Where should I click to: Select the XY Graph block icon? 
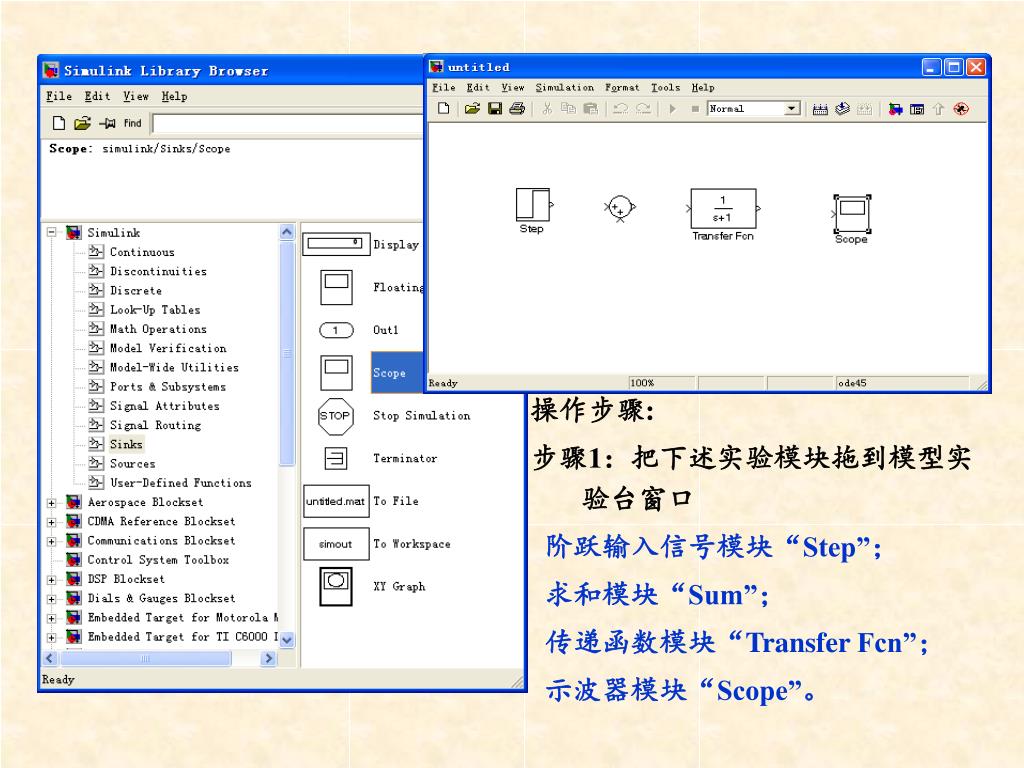pyautogui.click(x=336, y=586)
